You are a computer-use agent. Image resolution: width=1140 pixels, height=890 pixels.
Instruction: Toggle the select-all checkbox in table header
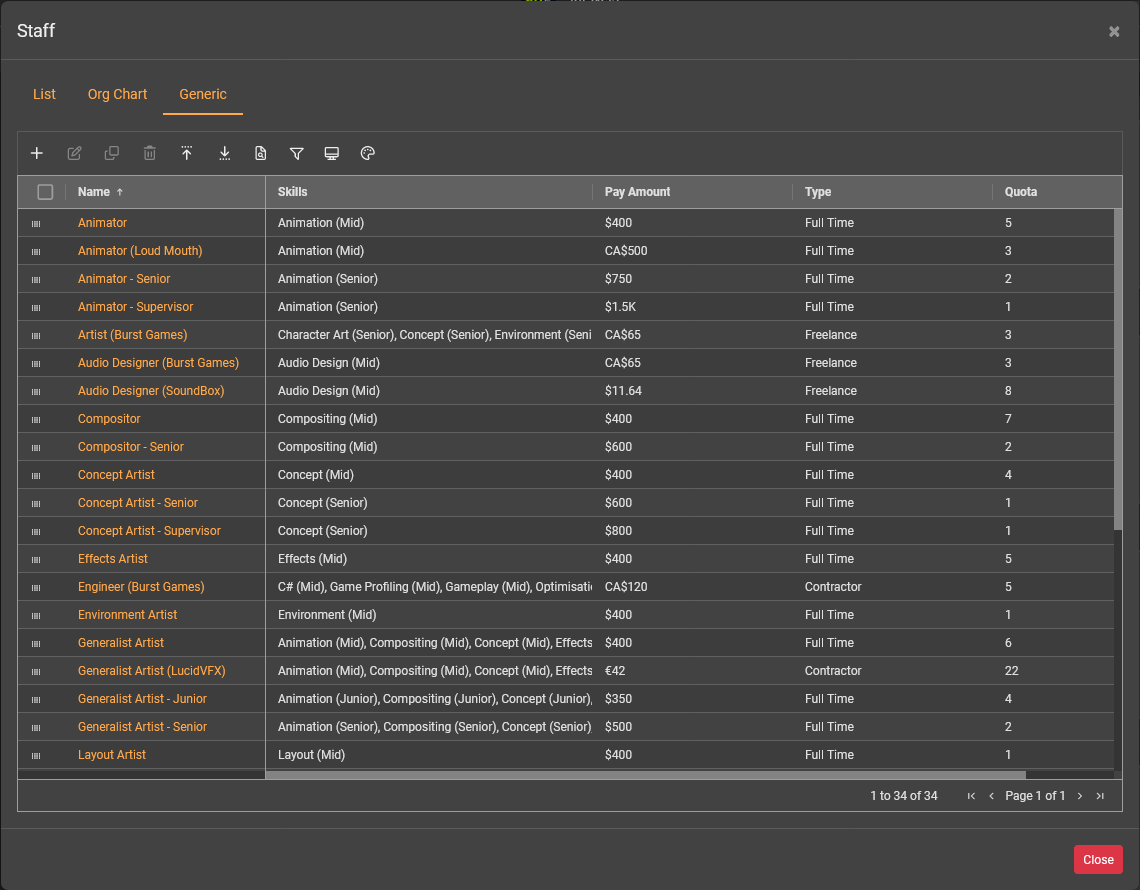click(x=45, y=192)
